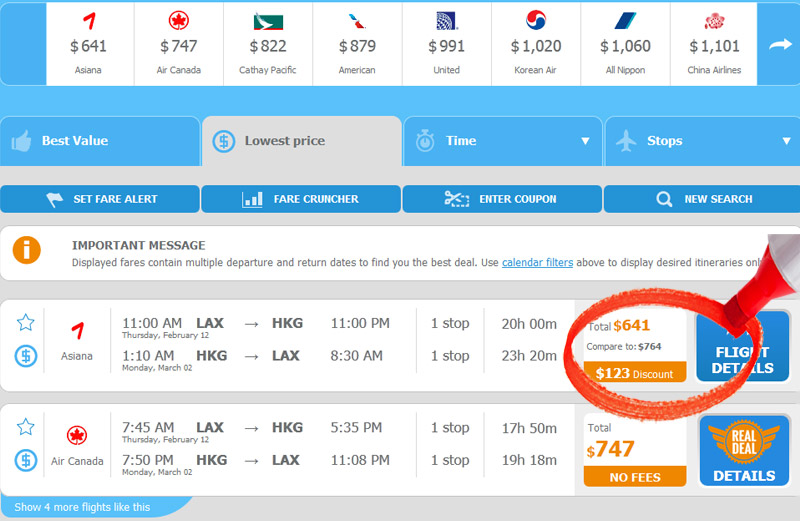Switch to Lowest price tab
Viewport: 800px width, 521px height.
302,141
